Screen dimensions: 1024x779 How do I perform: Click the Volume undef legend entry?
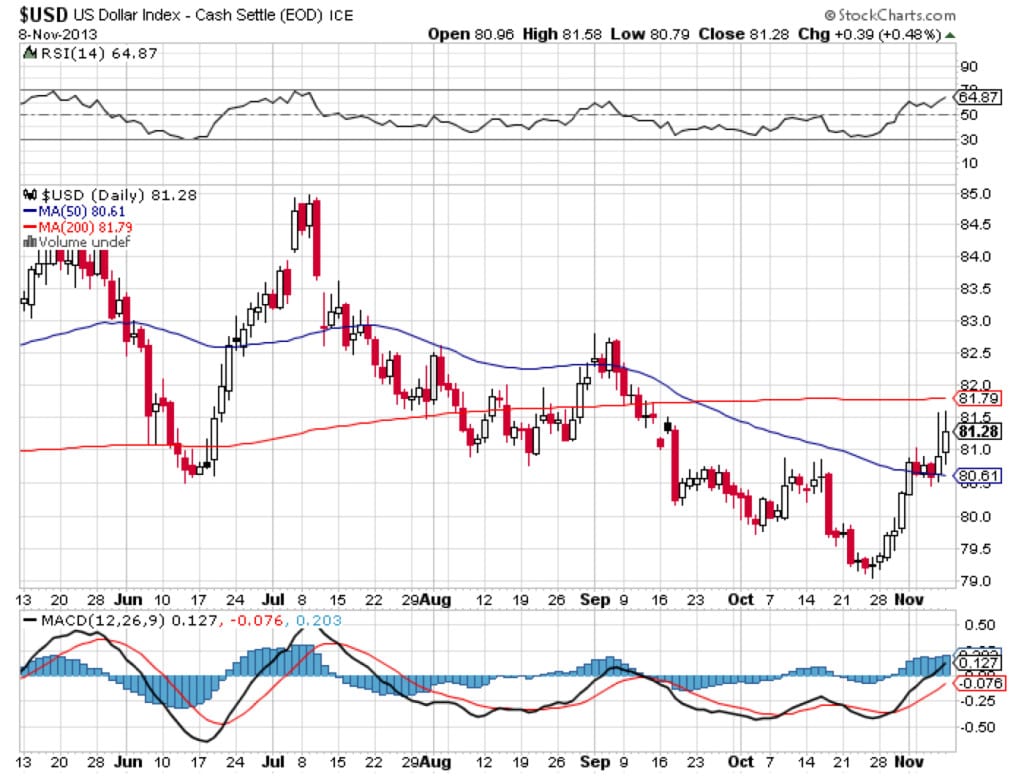tap(84, 242)
